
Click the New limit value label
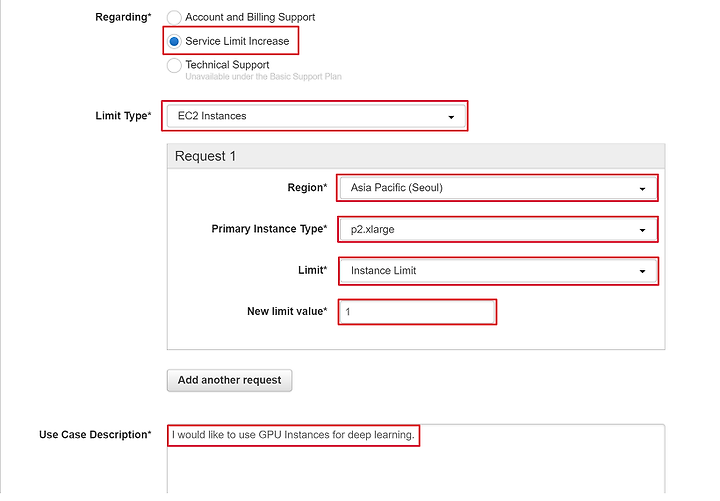(x=287, y=311)
